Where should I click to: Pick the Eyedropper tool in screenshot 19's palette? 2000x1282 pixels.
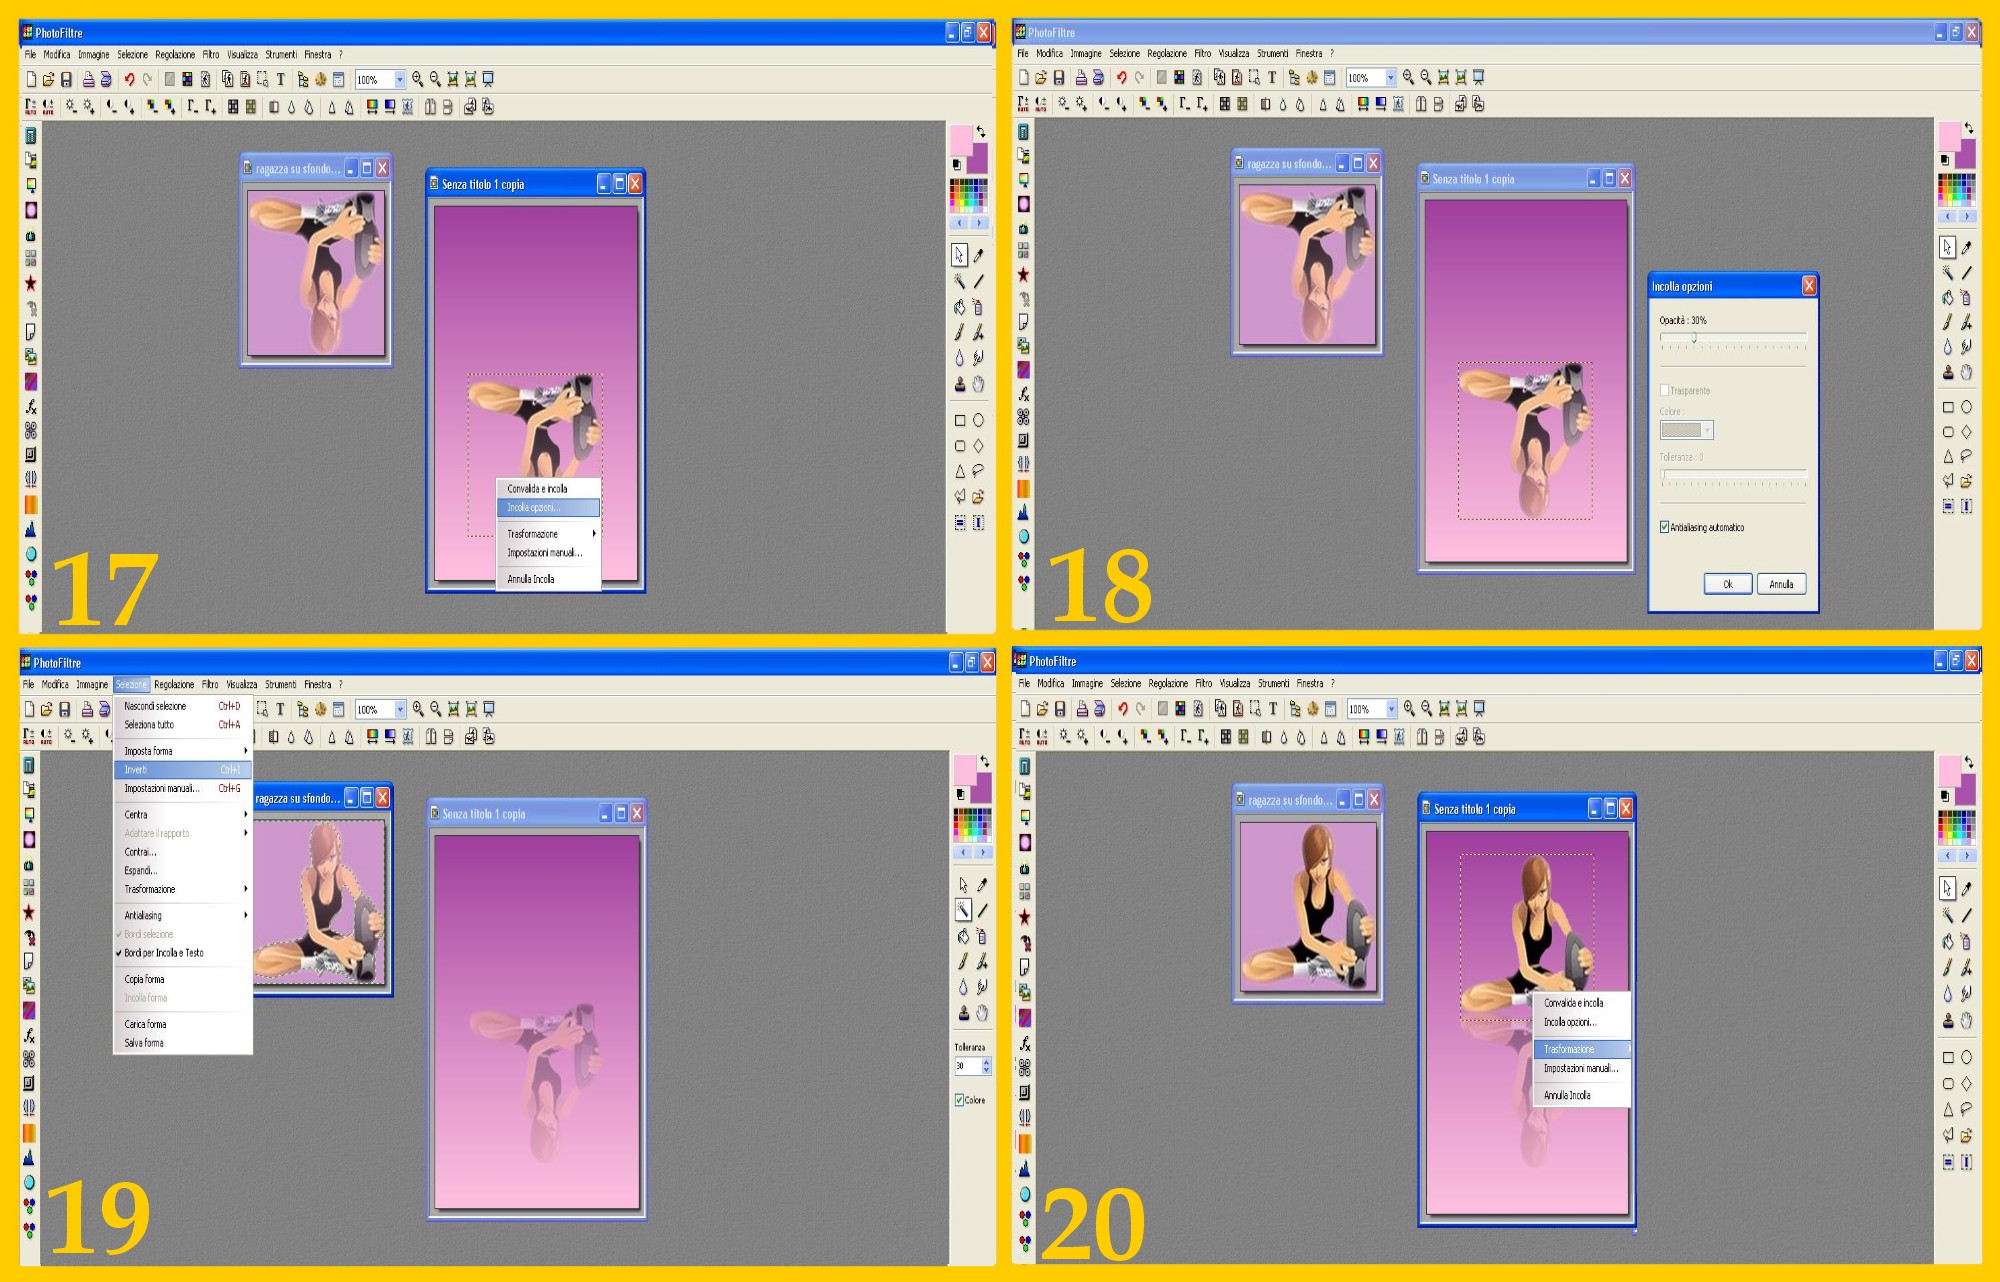pyautogui.click(x=982, y=885)
